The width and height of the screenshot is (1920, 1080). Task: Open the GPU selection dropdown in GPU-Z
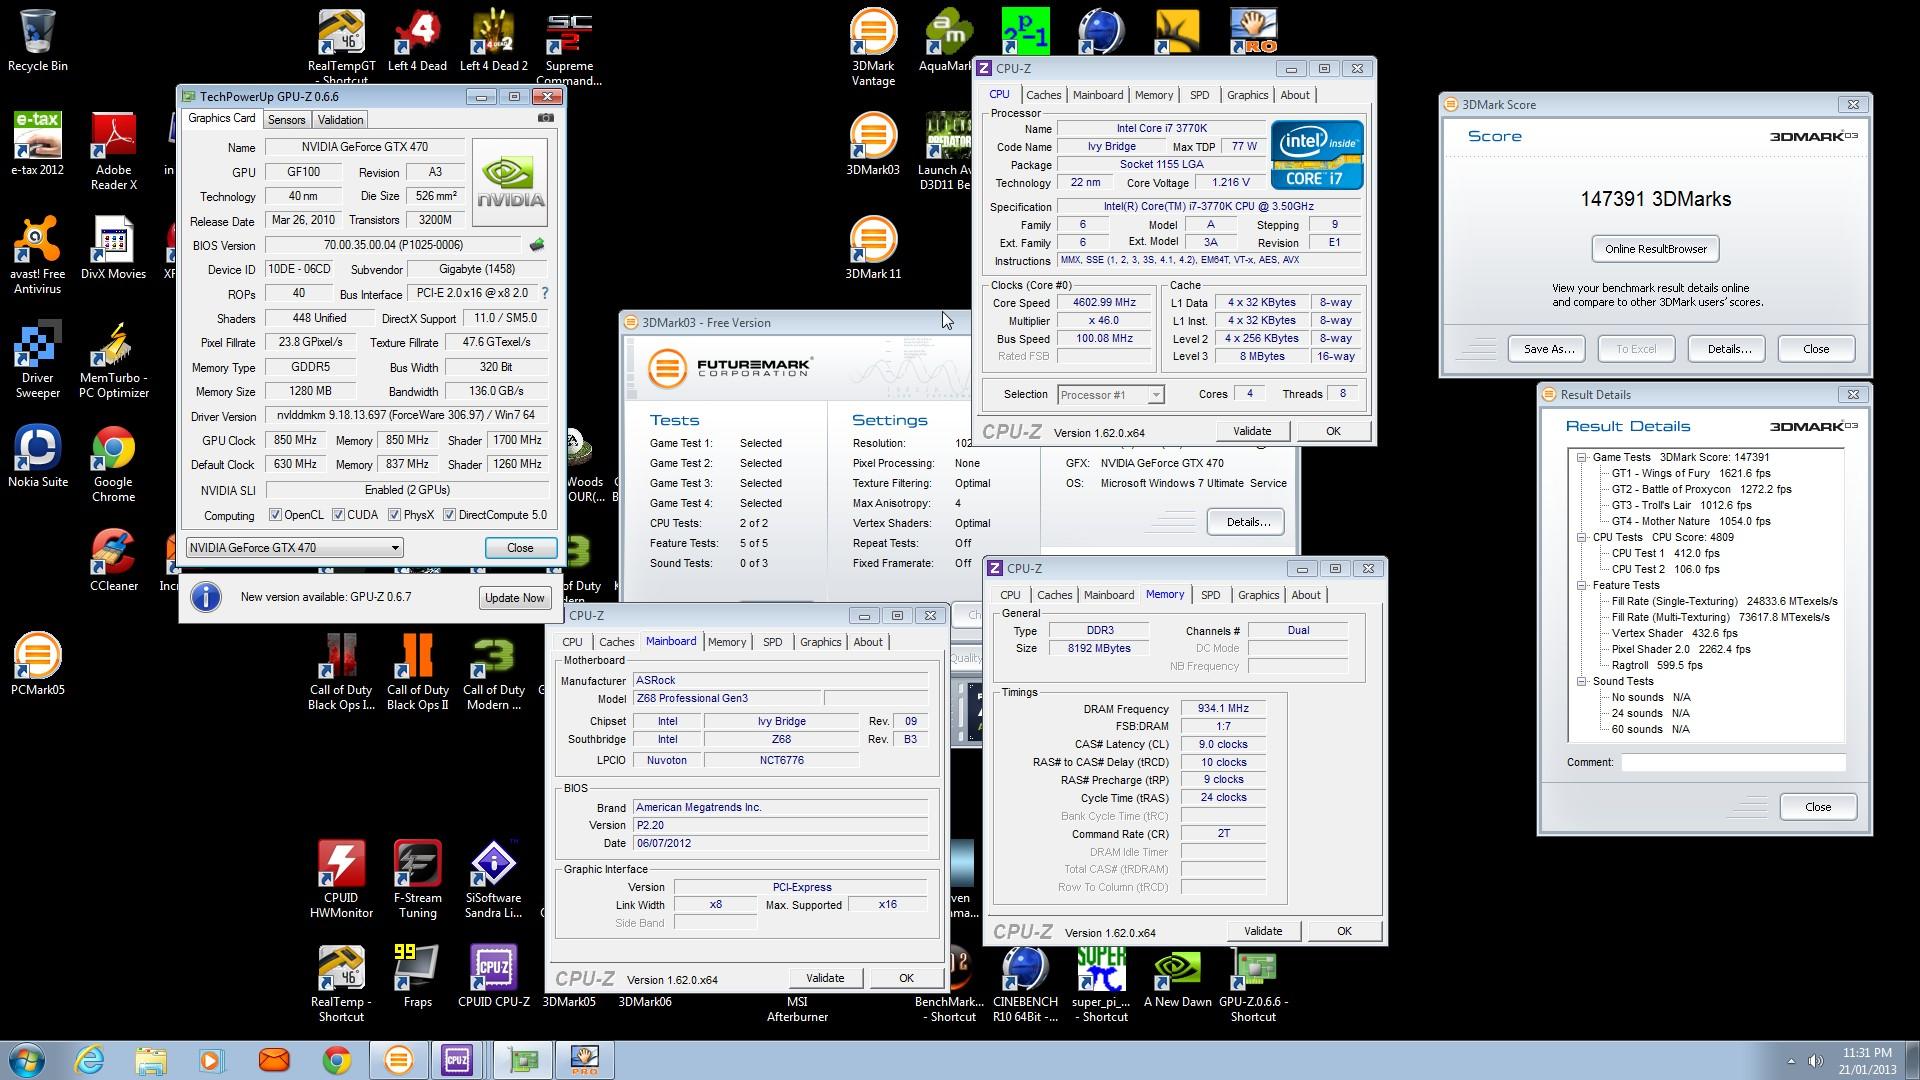point(294,548)
